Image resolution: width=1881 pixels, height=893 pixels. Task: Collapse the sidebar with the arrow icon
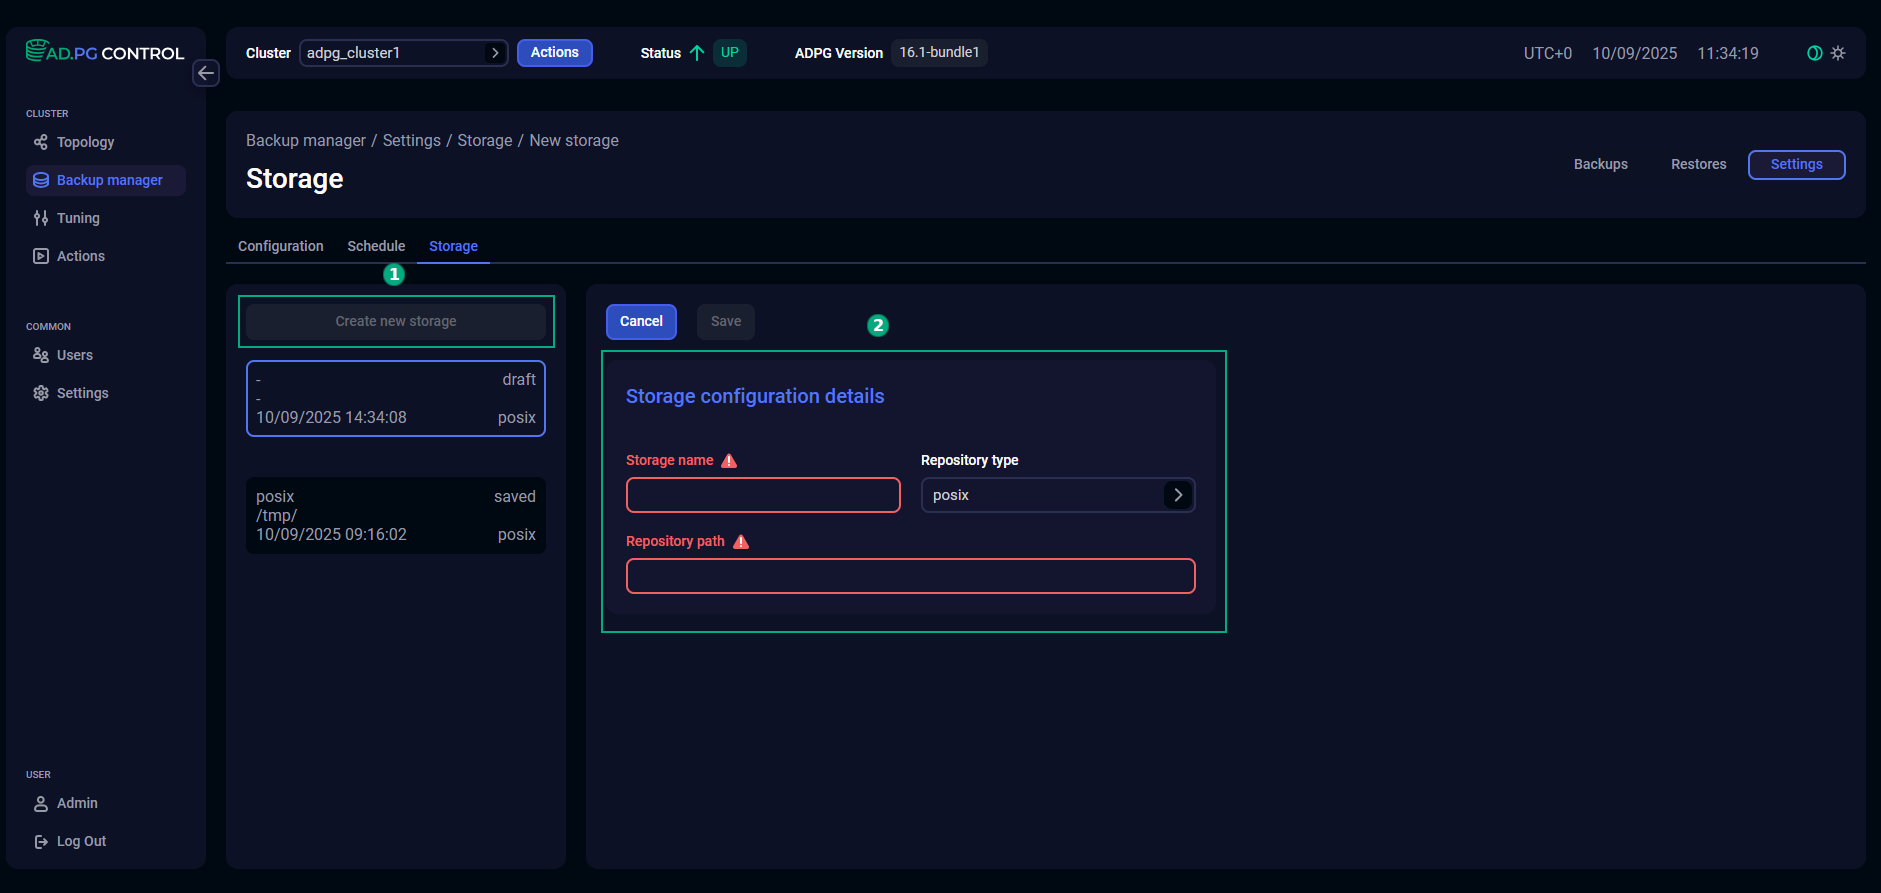pos(206,73)
